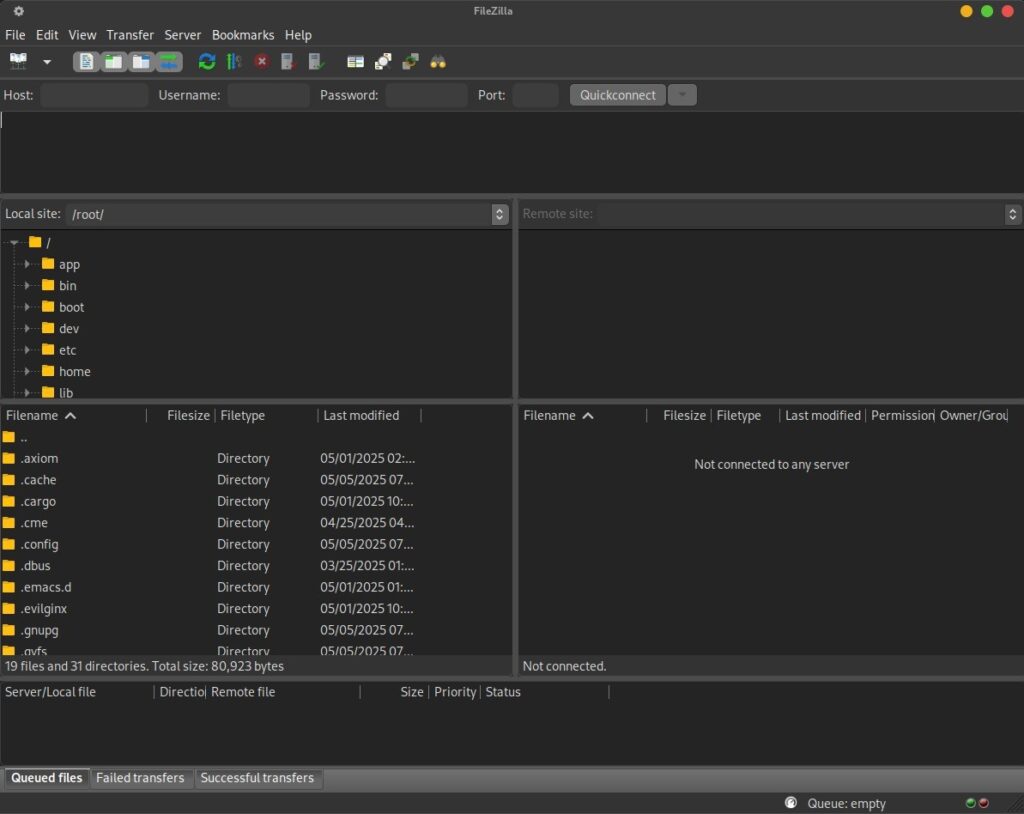Switch to Failed transfers tab

(x=140, y=777)
